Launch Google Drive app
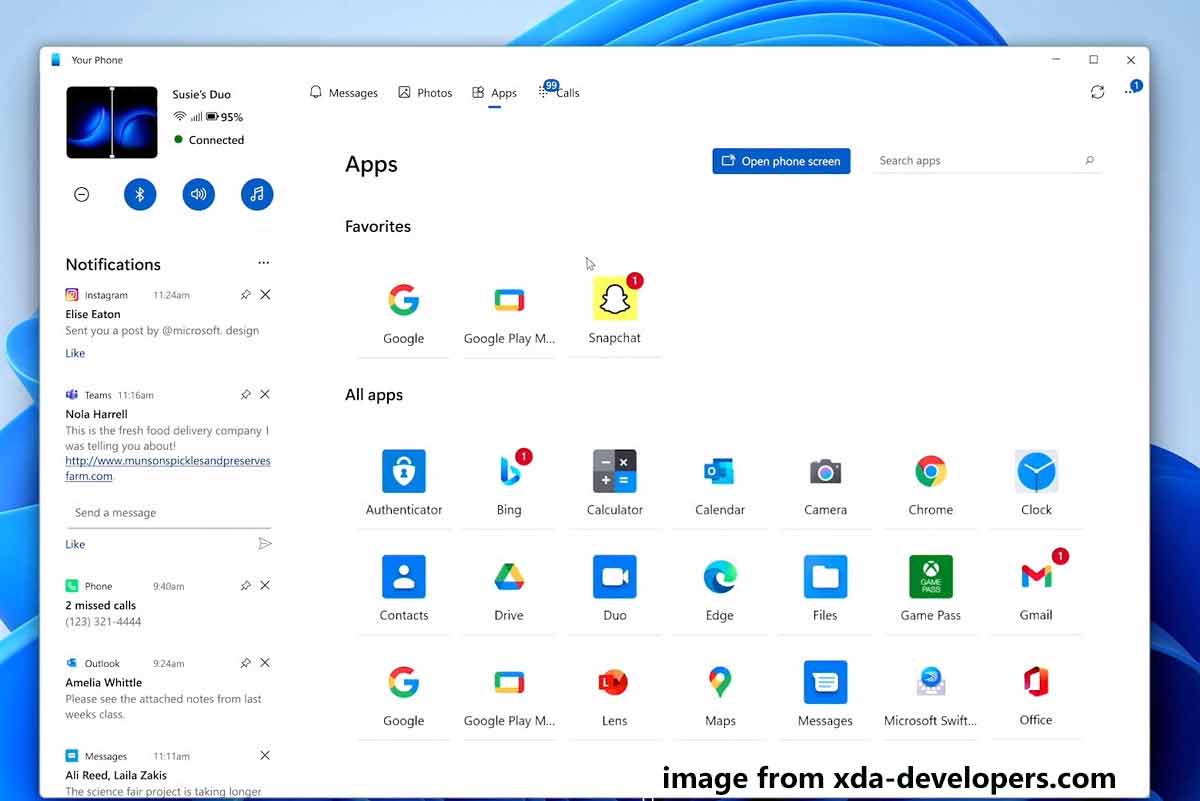1200x801 pixels. (509, 590)
